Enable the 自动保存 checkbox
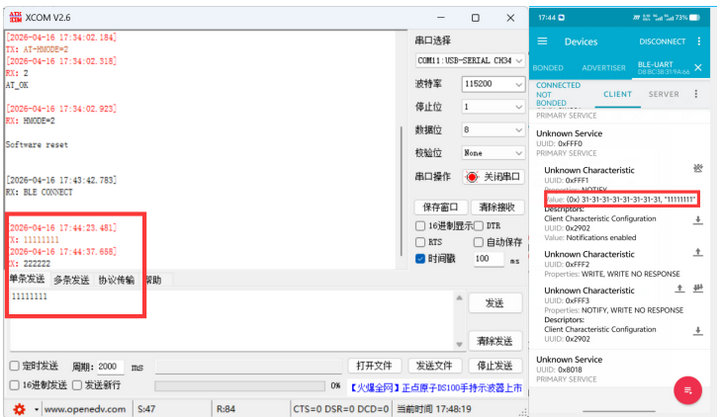 (478, 242)
